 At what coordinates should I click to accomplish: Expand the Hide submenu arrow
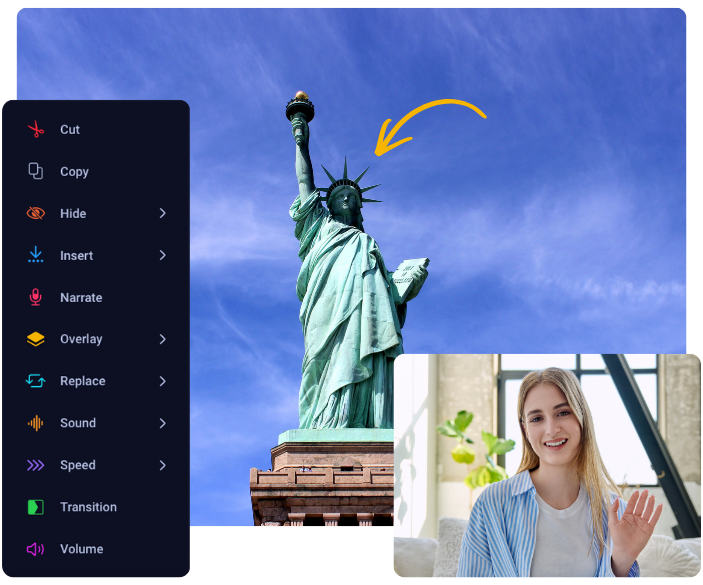[162, 213]
